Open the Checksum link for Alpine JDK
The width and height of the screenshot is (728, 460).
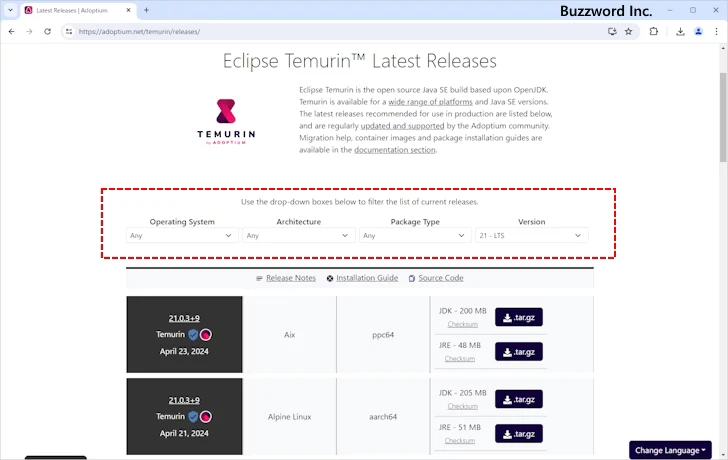point(462,406)
